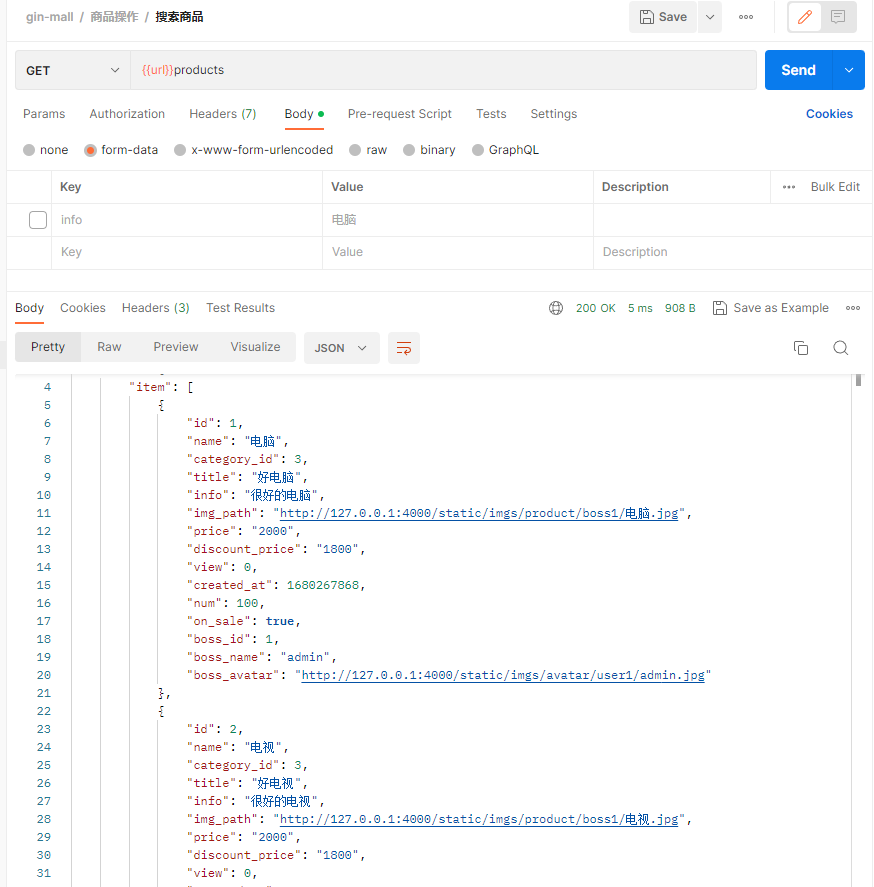
Task: Select x-www-form-urlencoded radio option
Action: click(x=180, y=150)
